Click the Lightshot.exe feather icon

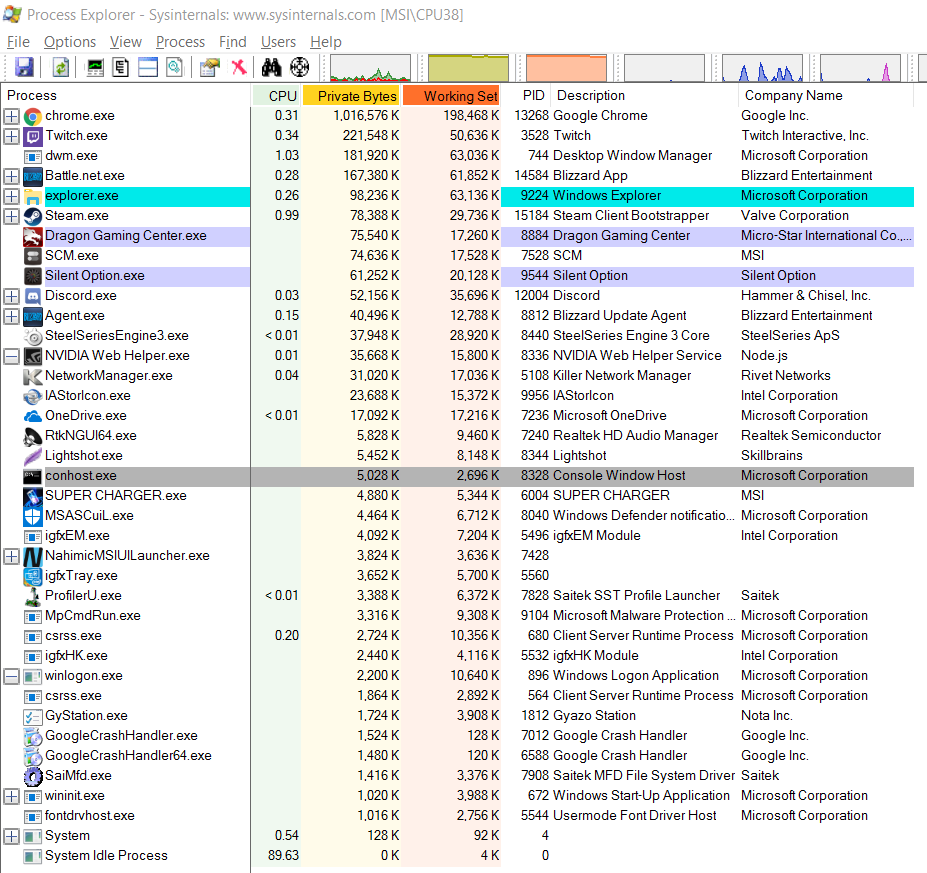pyautogui.click(x=33, y=456)
